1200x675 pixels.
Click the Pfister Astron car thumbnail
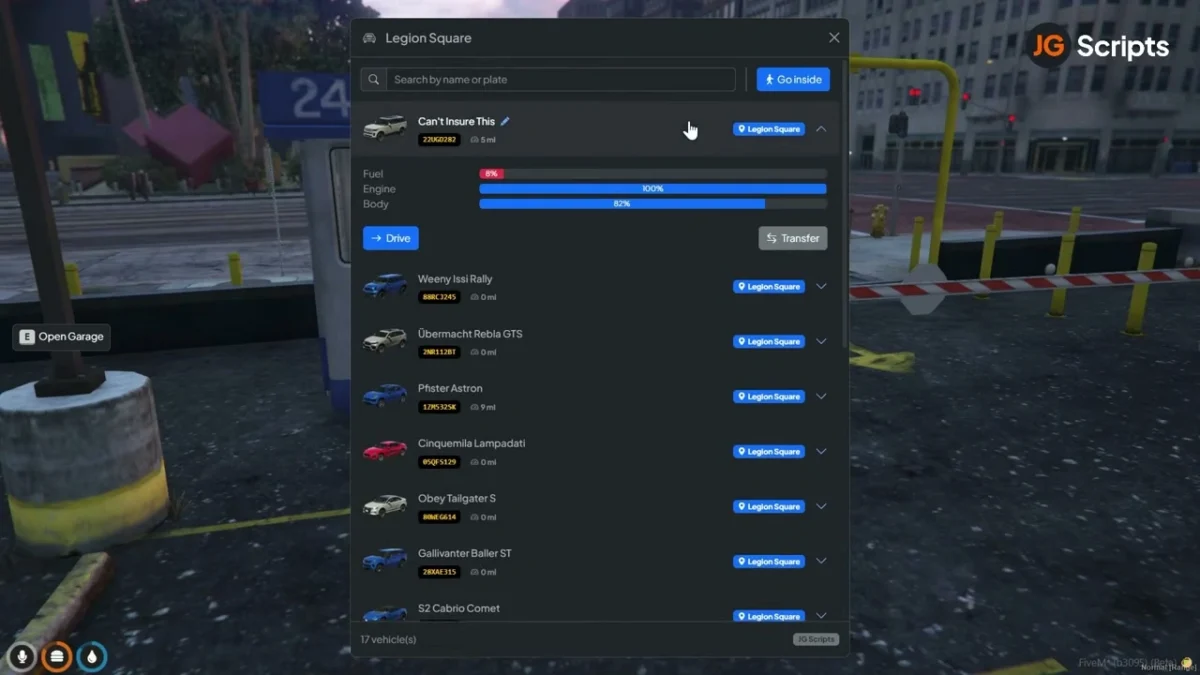click(385, 396)
